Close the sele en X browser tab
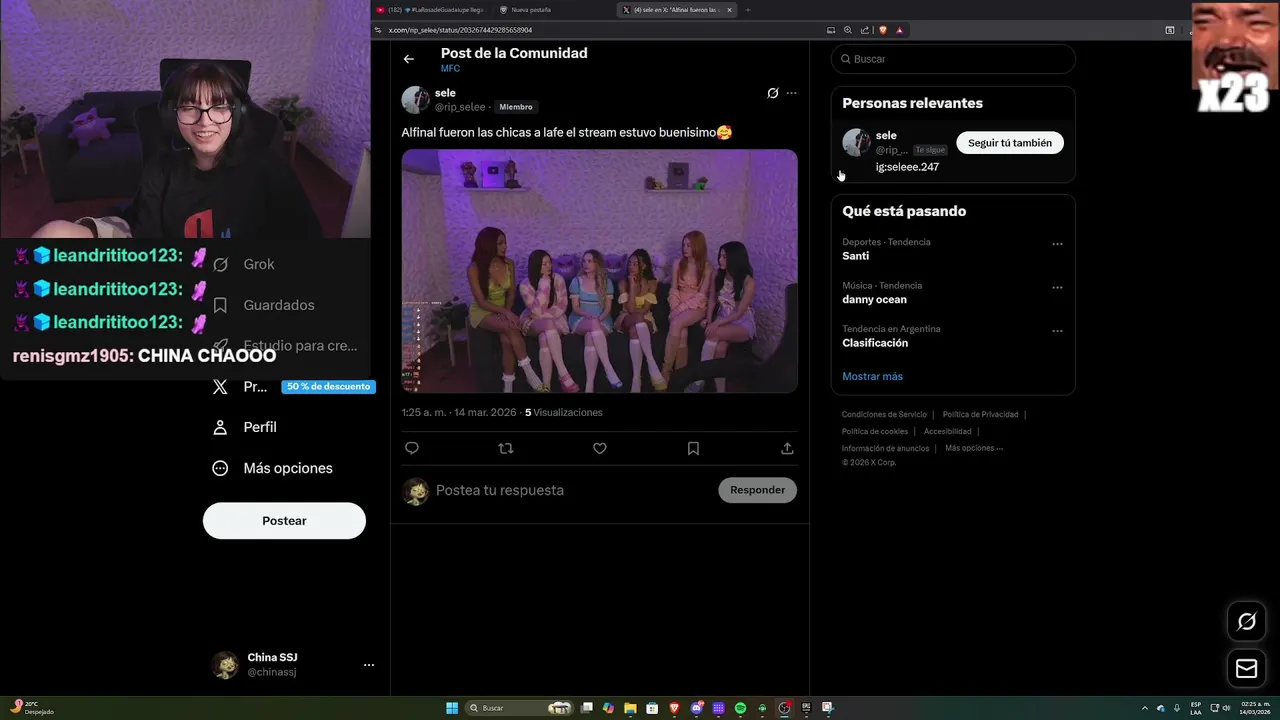Screen dimensions: 1280x720 729,10
